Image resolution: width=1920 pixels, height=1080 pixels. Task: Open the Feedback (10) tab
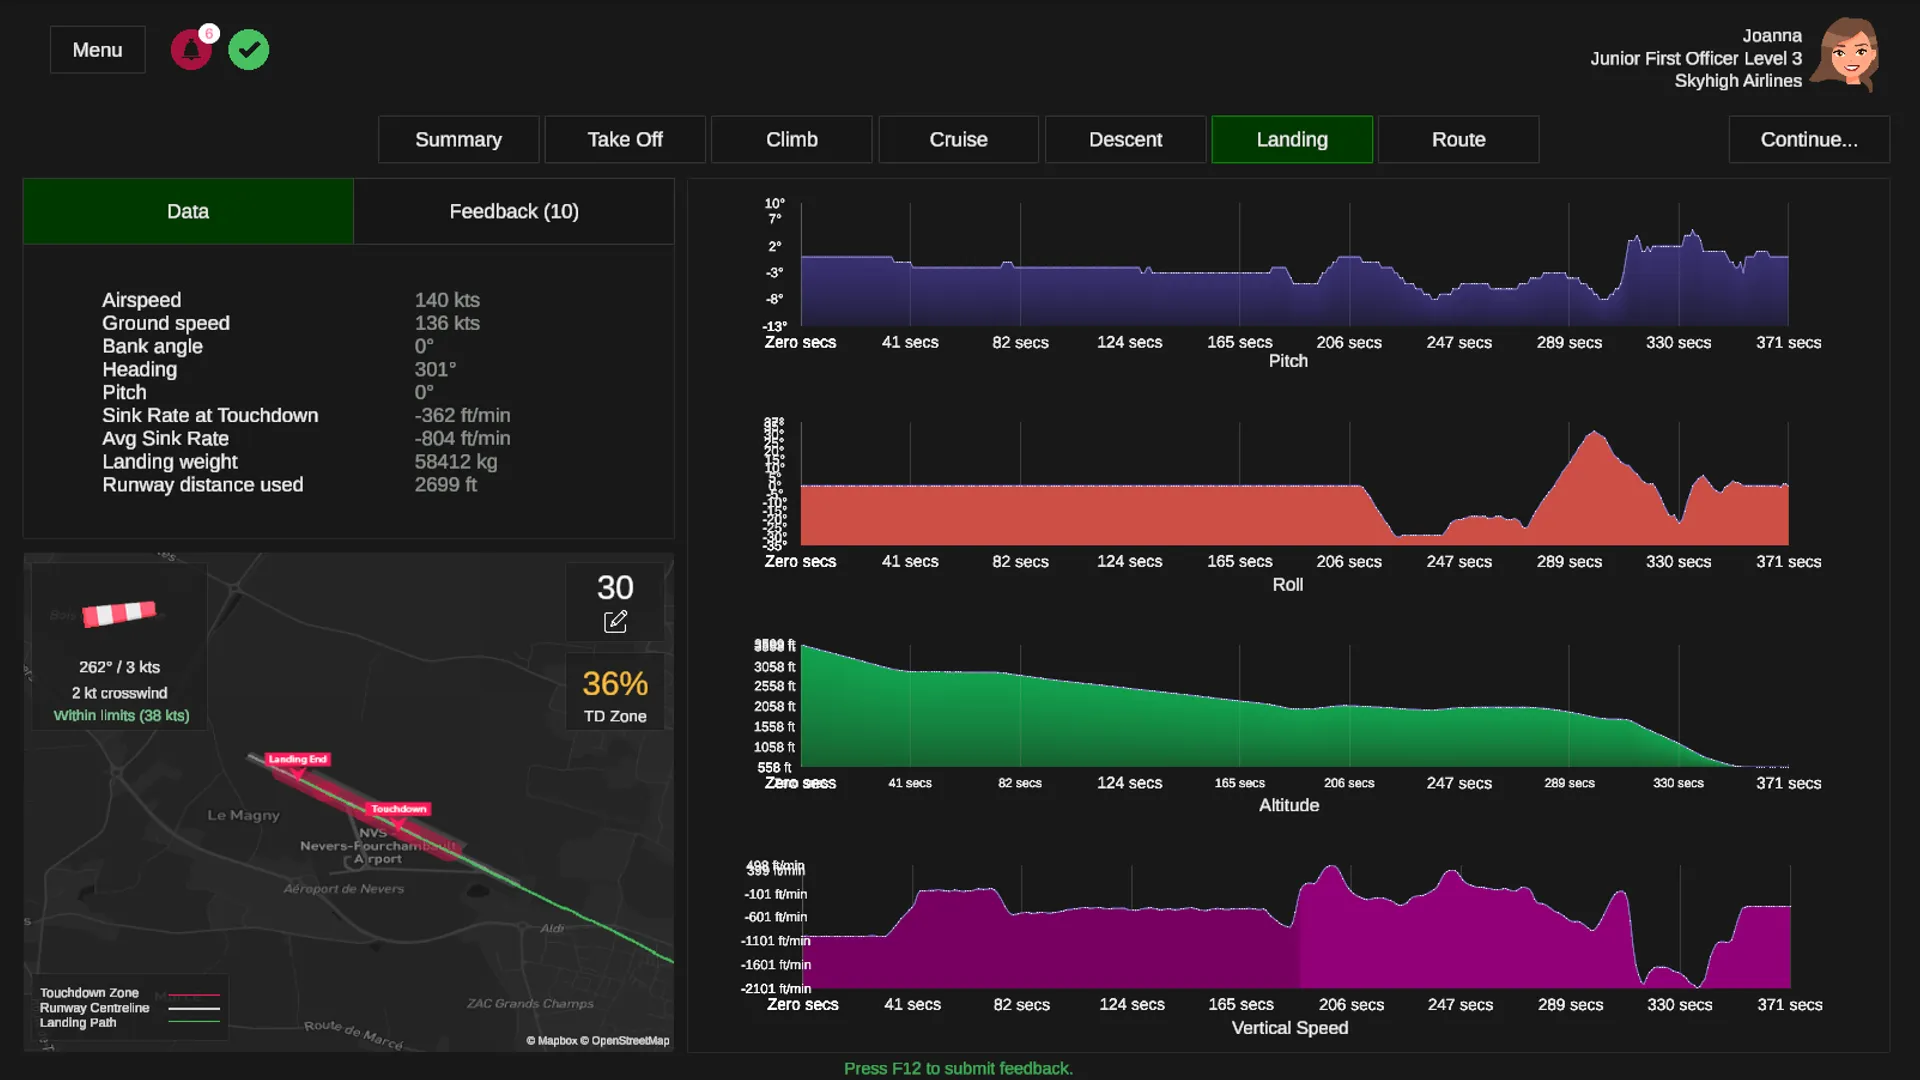[x=513, y=211]
